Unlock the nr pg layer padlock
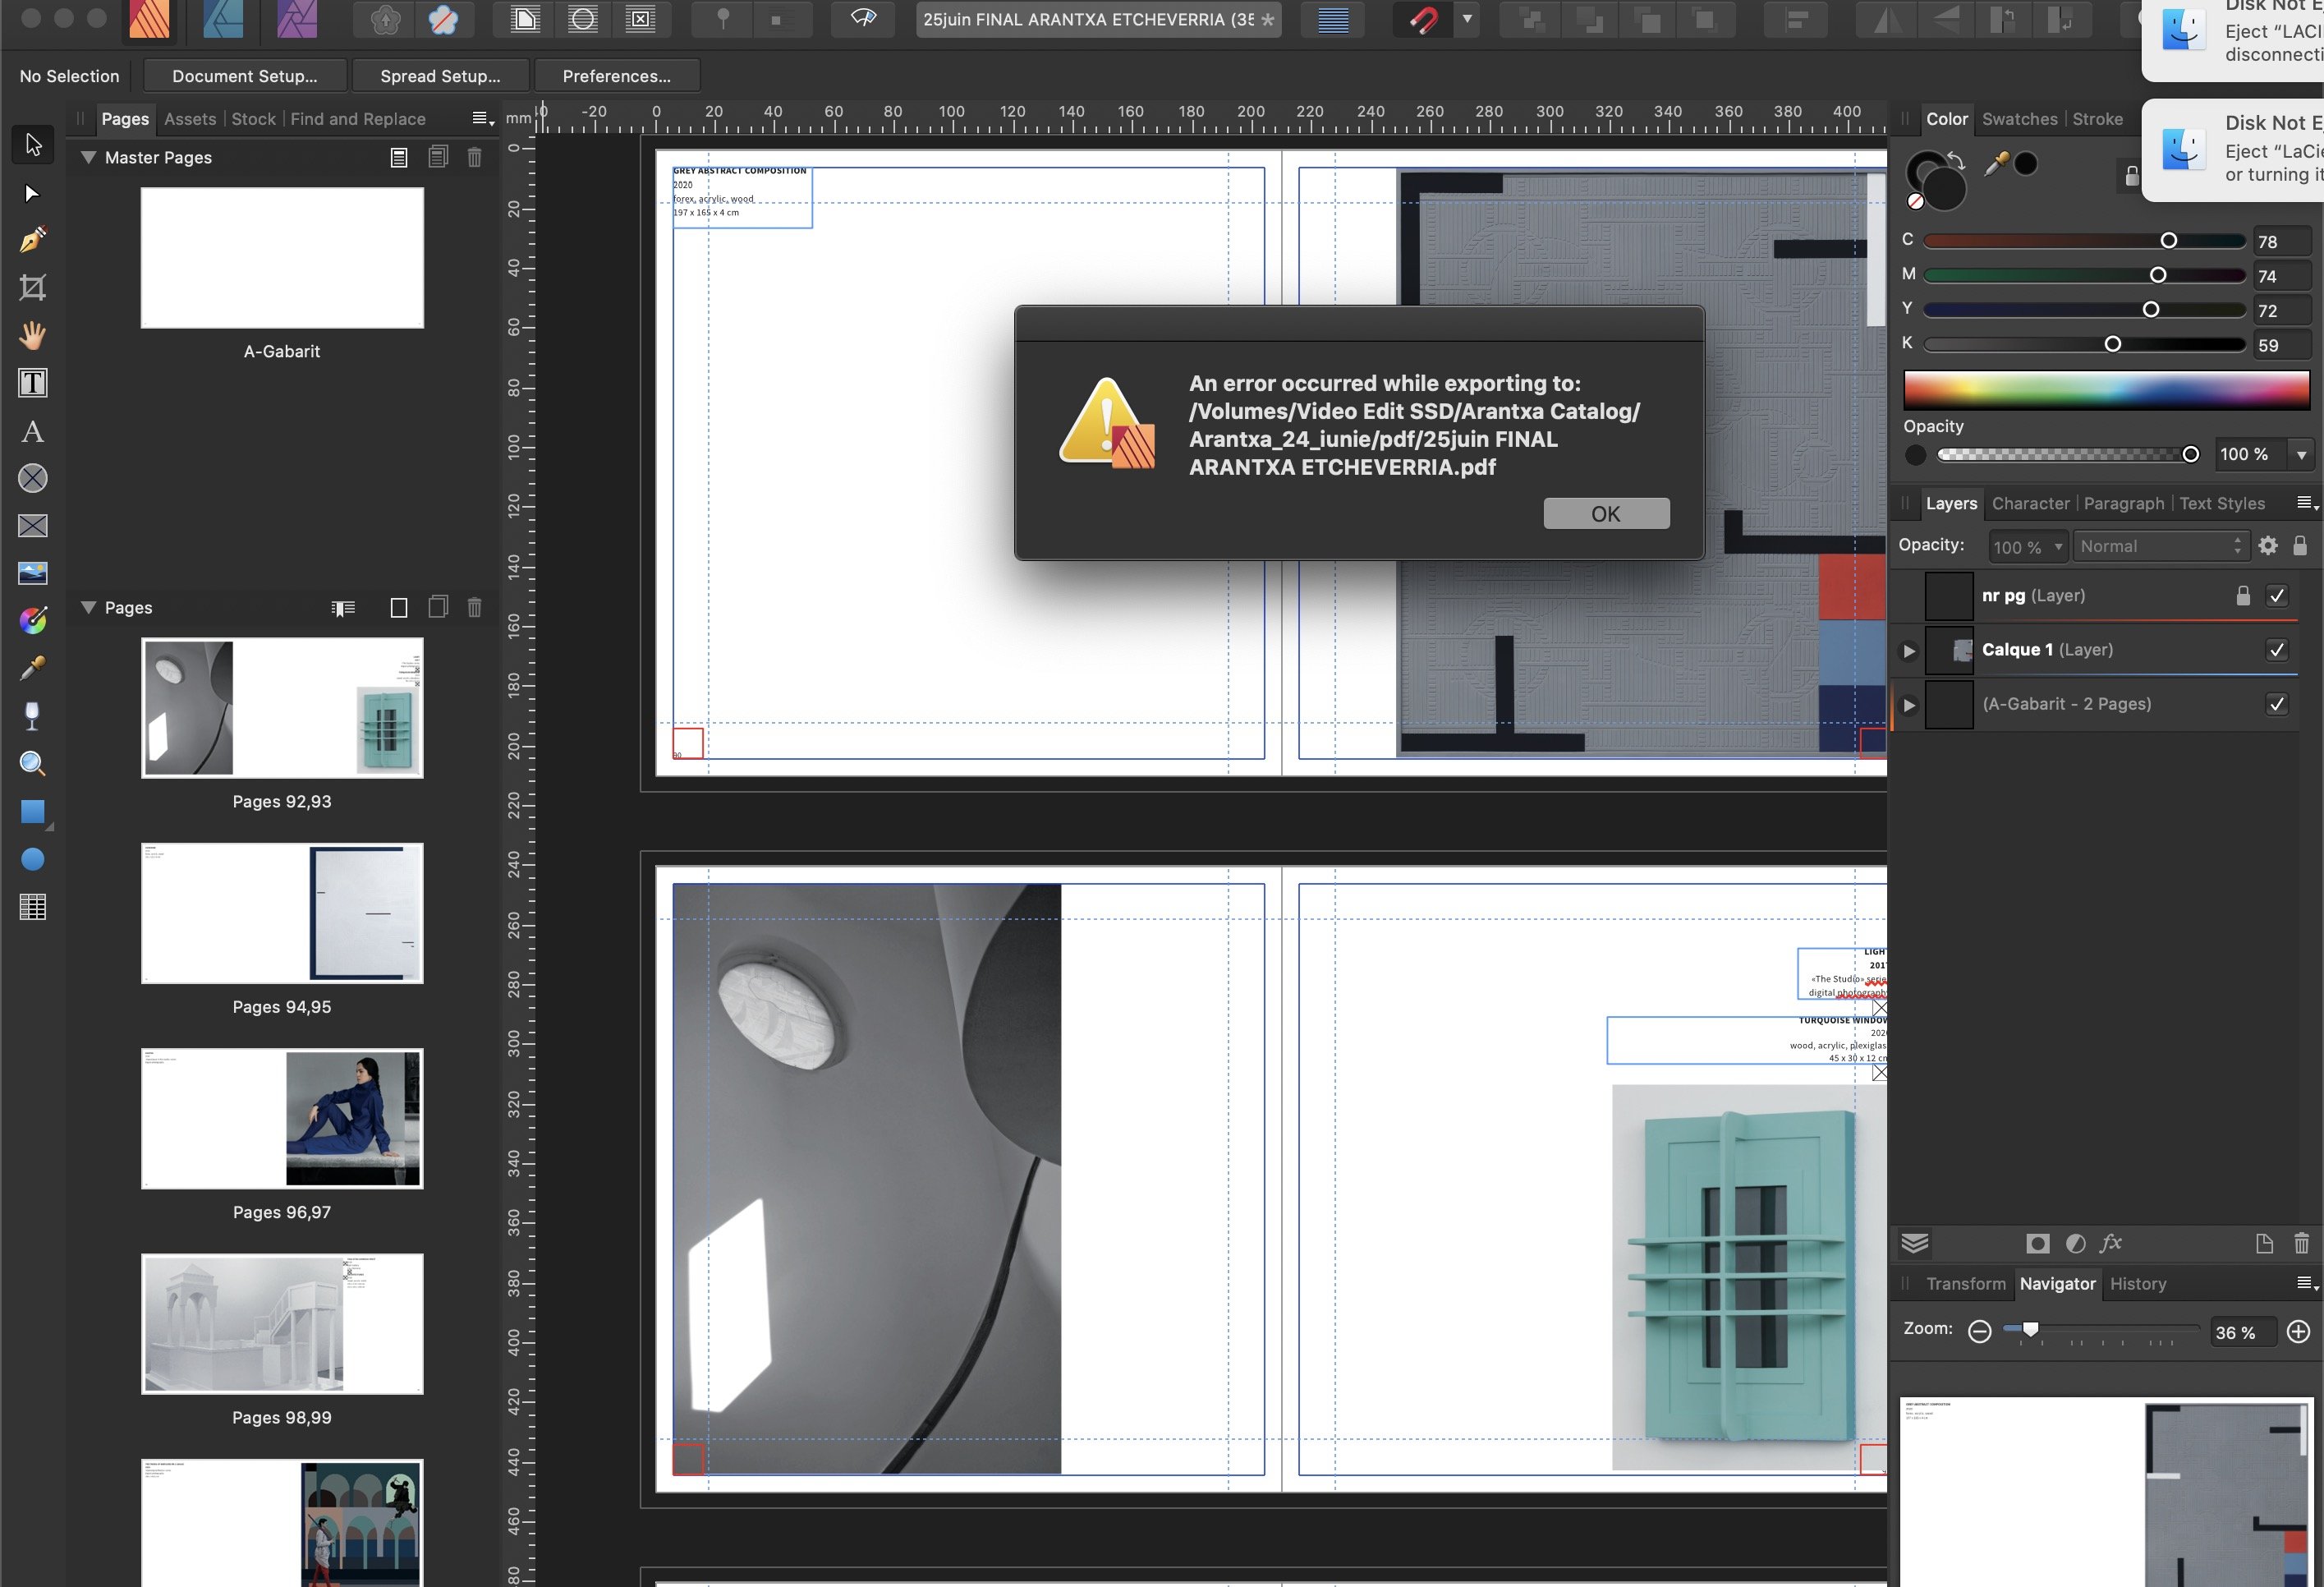This screenshot has height=1587, width=2324. 2243,595
